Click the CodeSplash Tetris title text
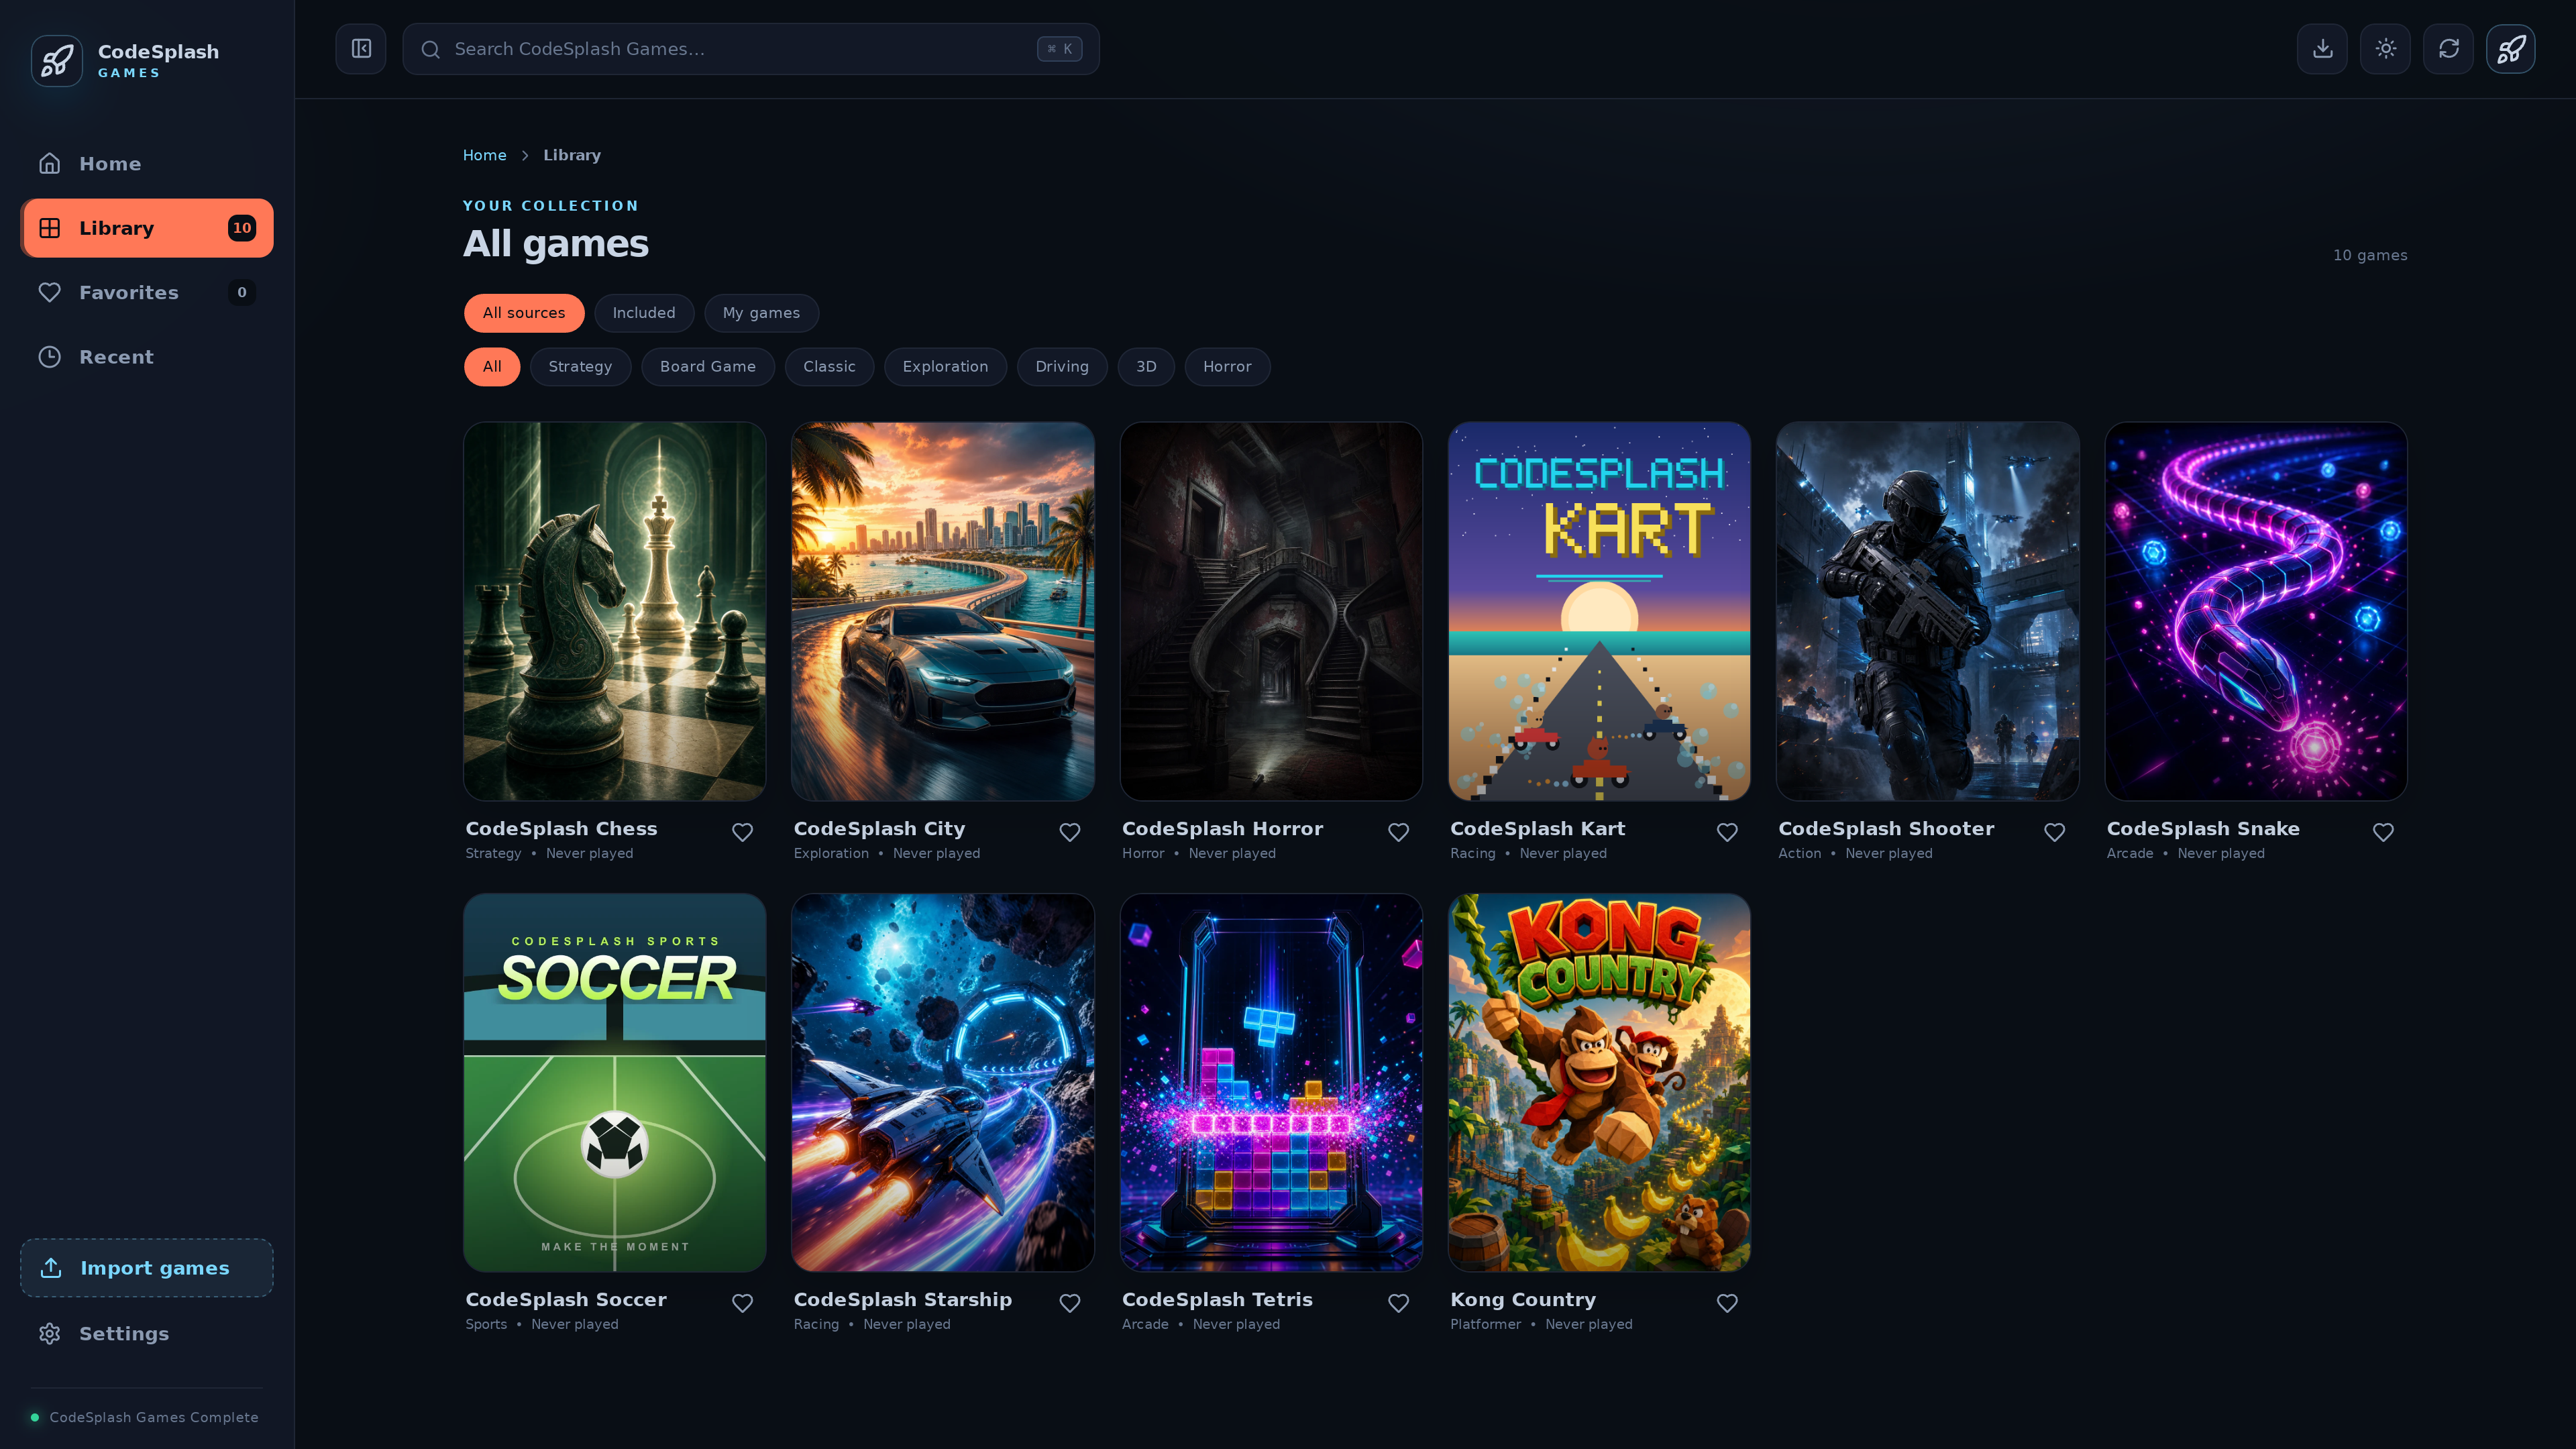 (x=1217, y=1300)
